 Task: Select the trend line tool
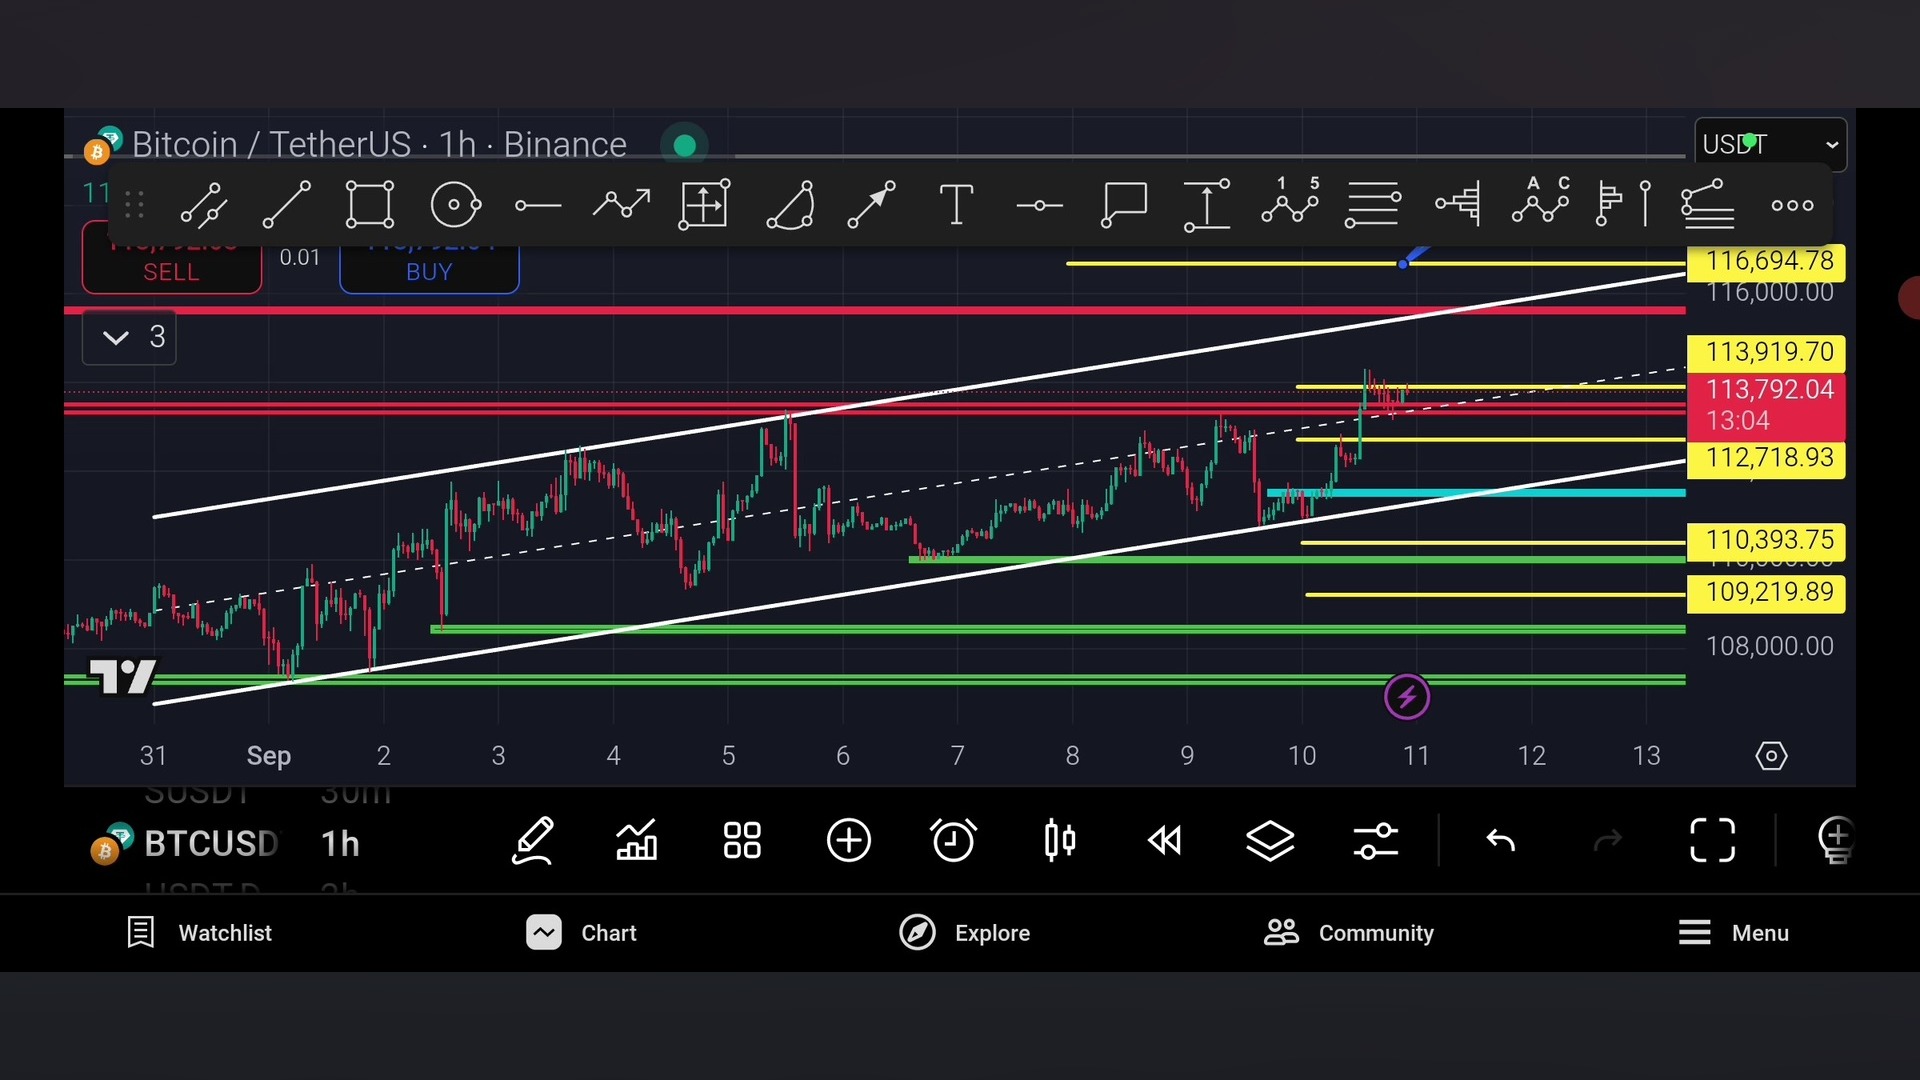pos(286,205)
